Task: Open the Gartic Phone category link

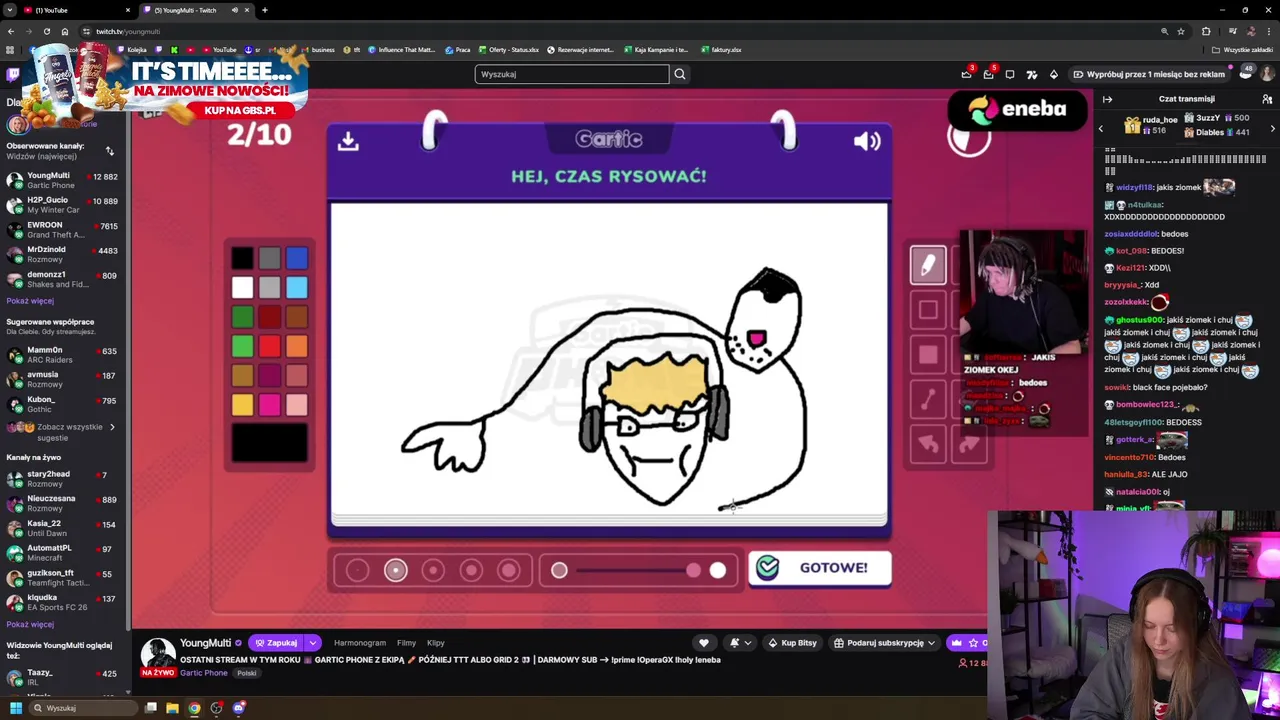Action: pos(204,673)
